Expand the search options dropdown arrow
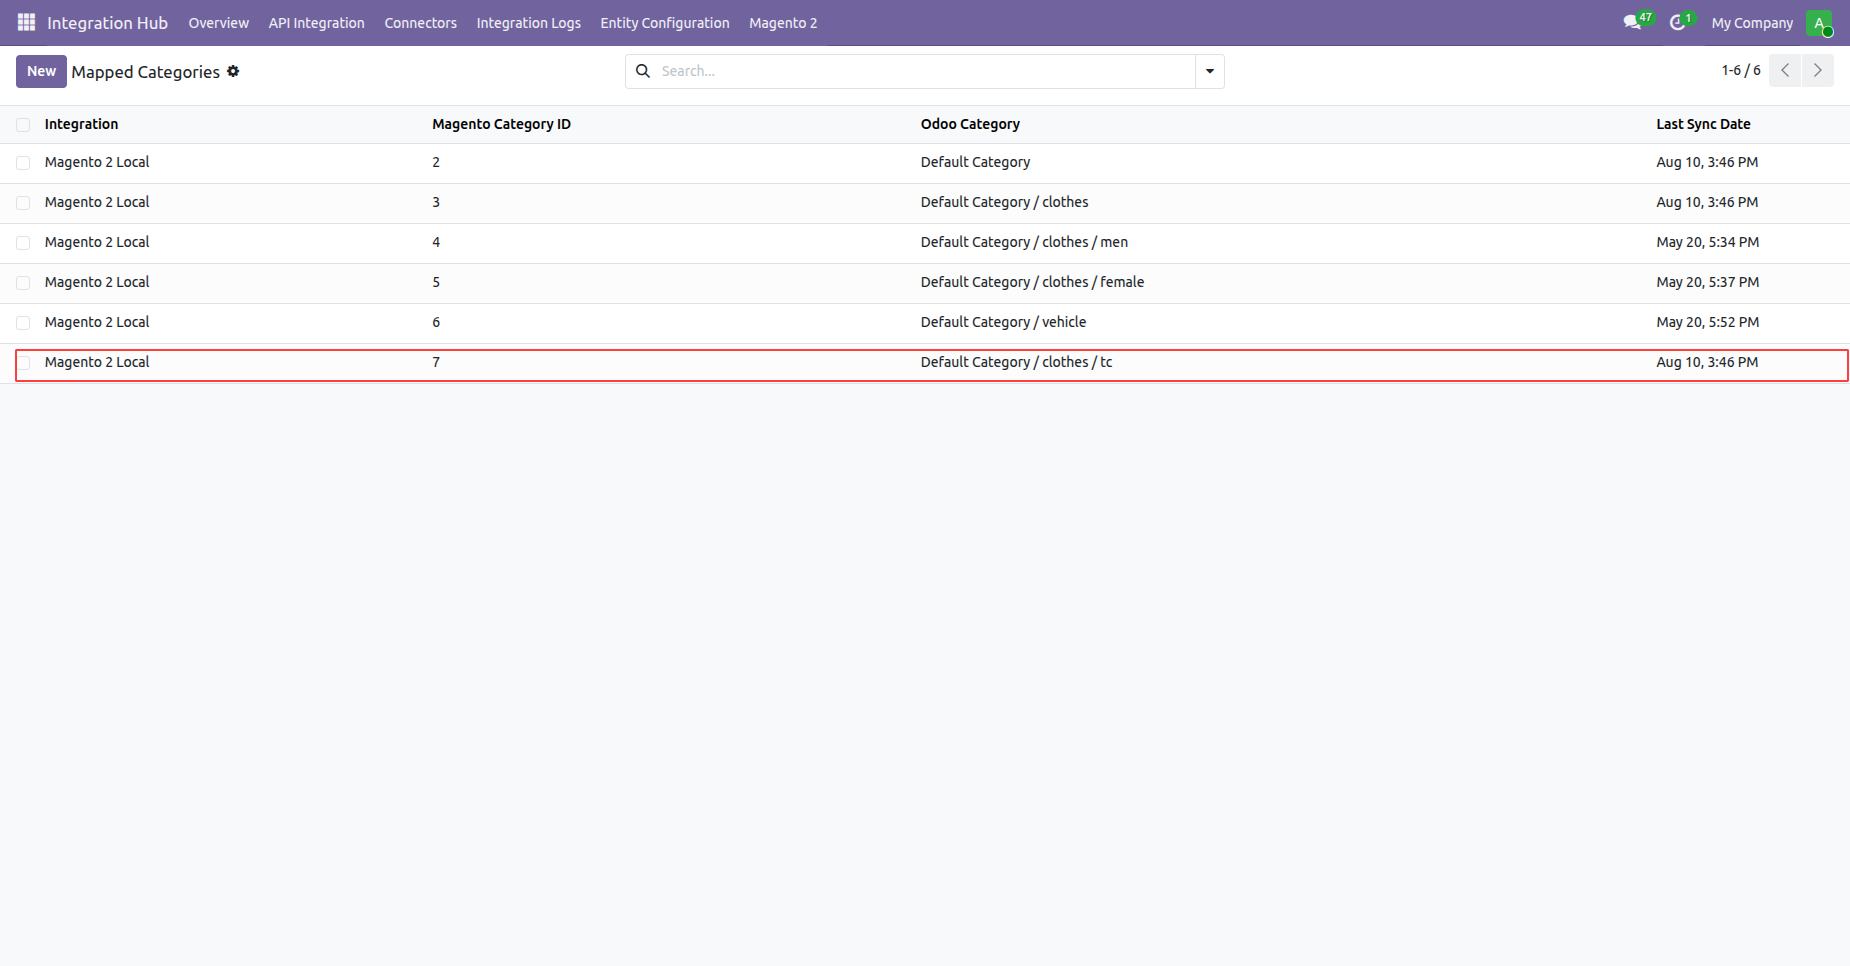Viewport: 1850px width, 966px height. pos(1210,71)
